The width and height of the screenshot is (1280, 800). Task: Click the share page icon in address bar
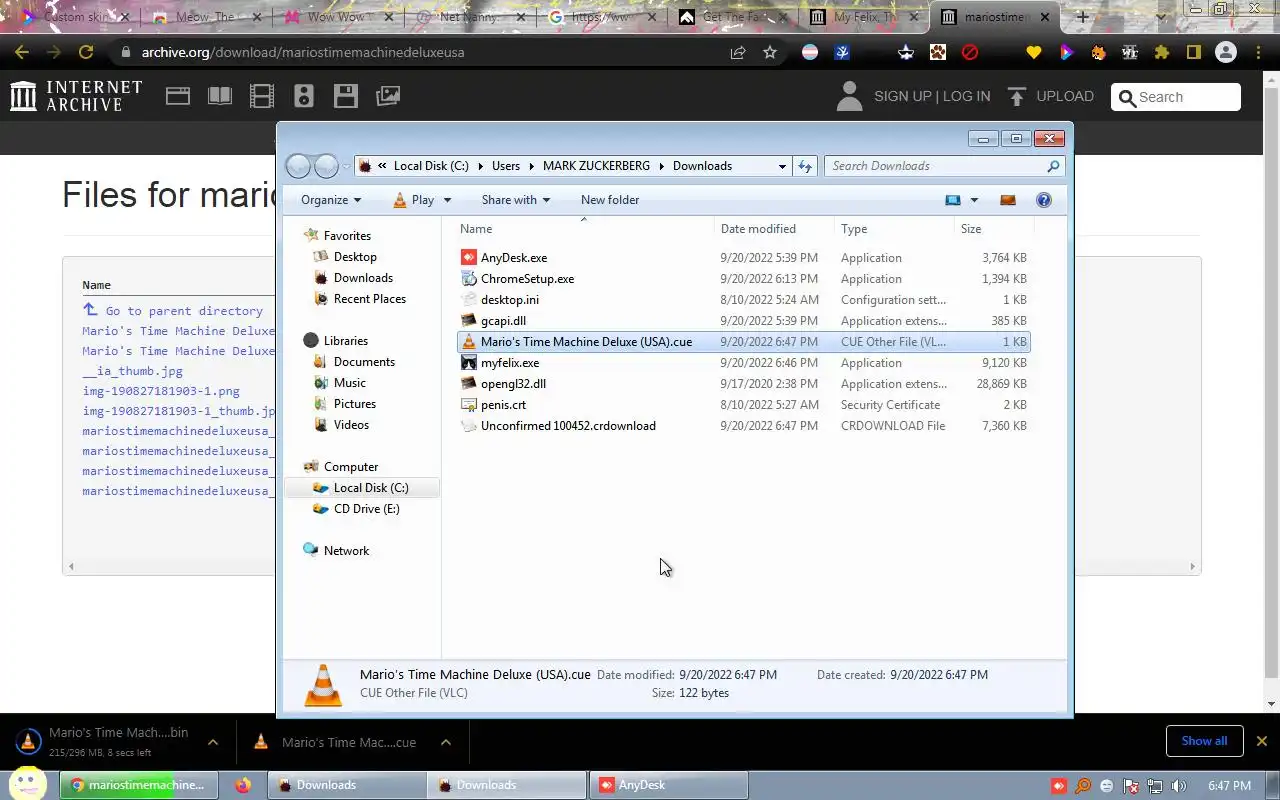[738, 52]
